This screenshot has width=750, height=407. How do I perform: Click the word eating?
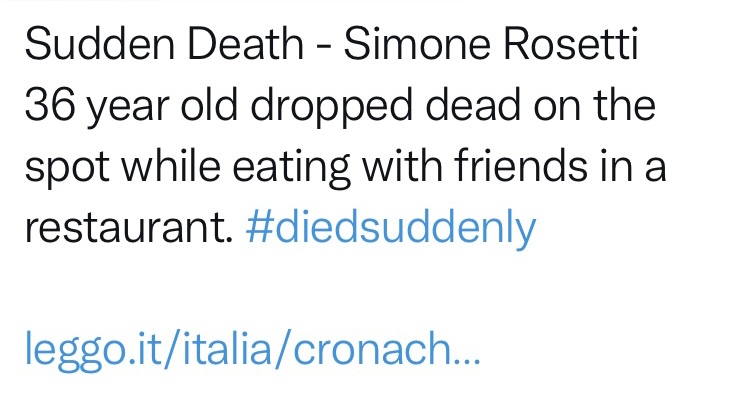coord(291,167)
